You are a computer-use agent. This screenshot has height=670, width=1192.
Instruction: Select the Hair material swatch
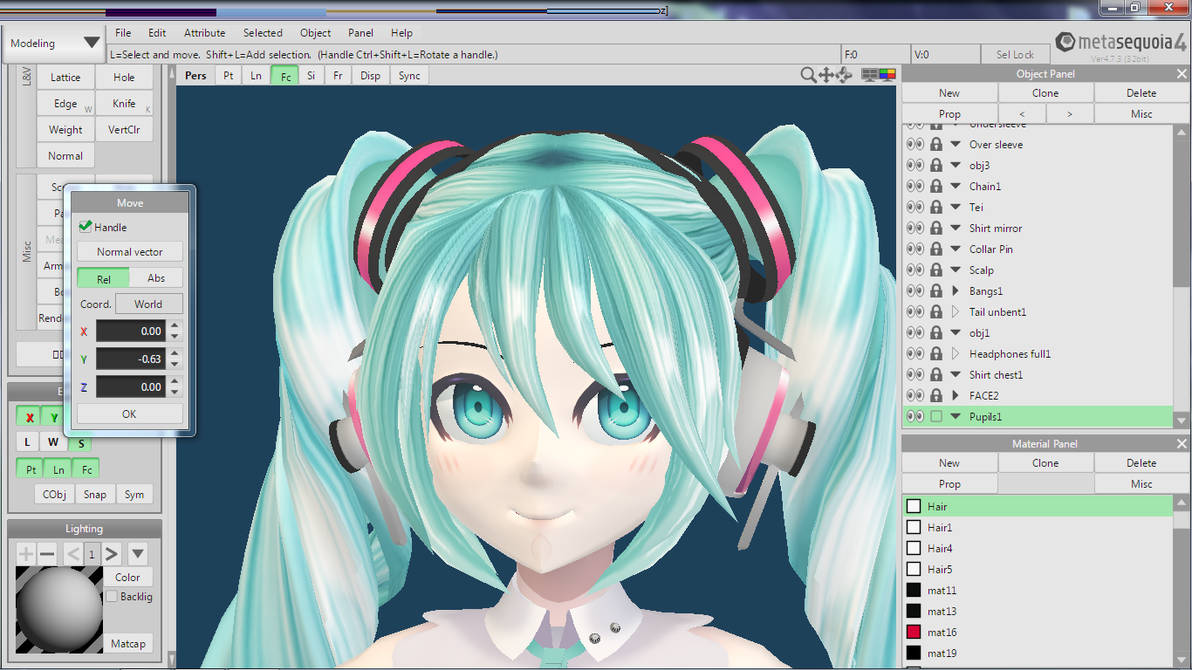click(x=914, y=506)
